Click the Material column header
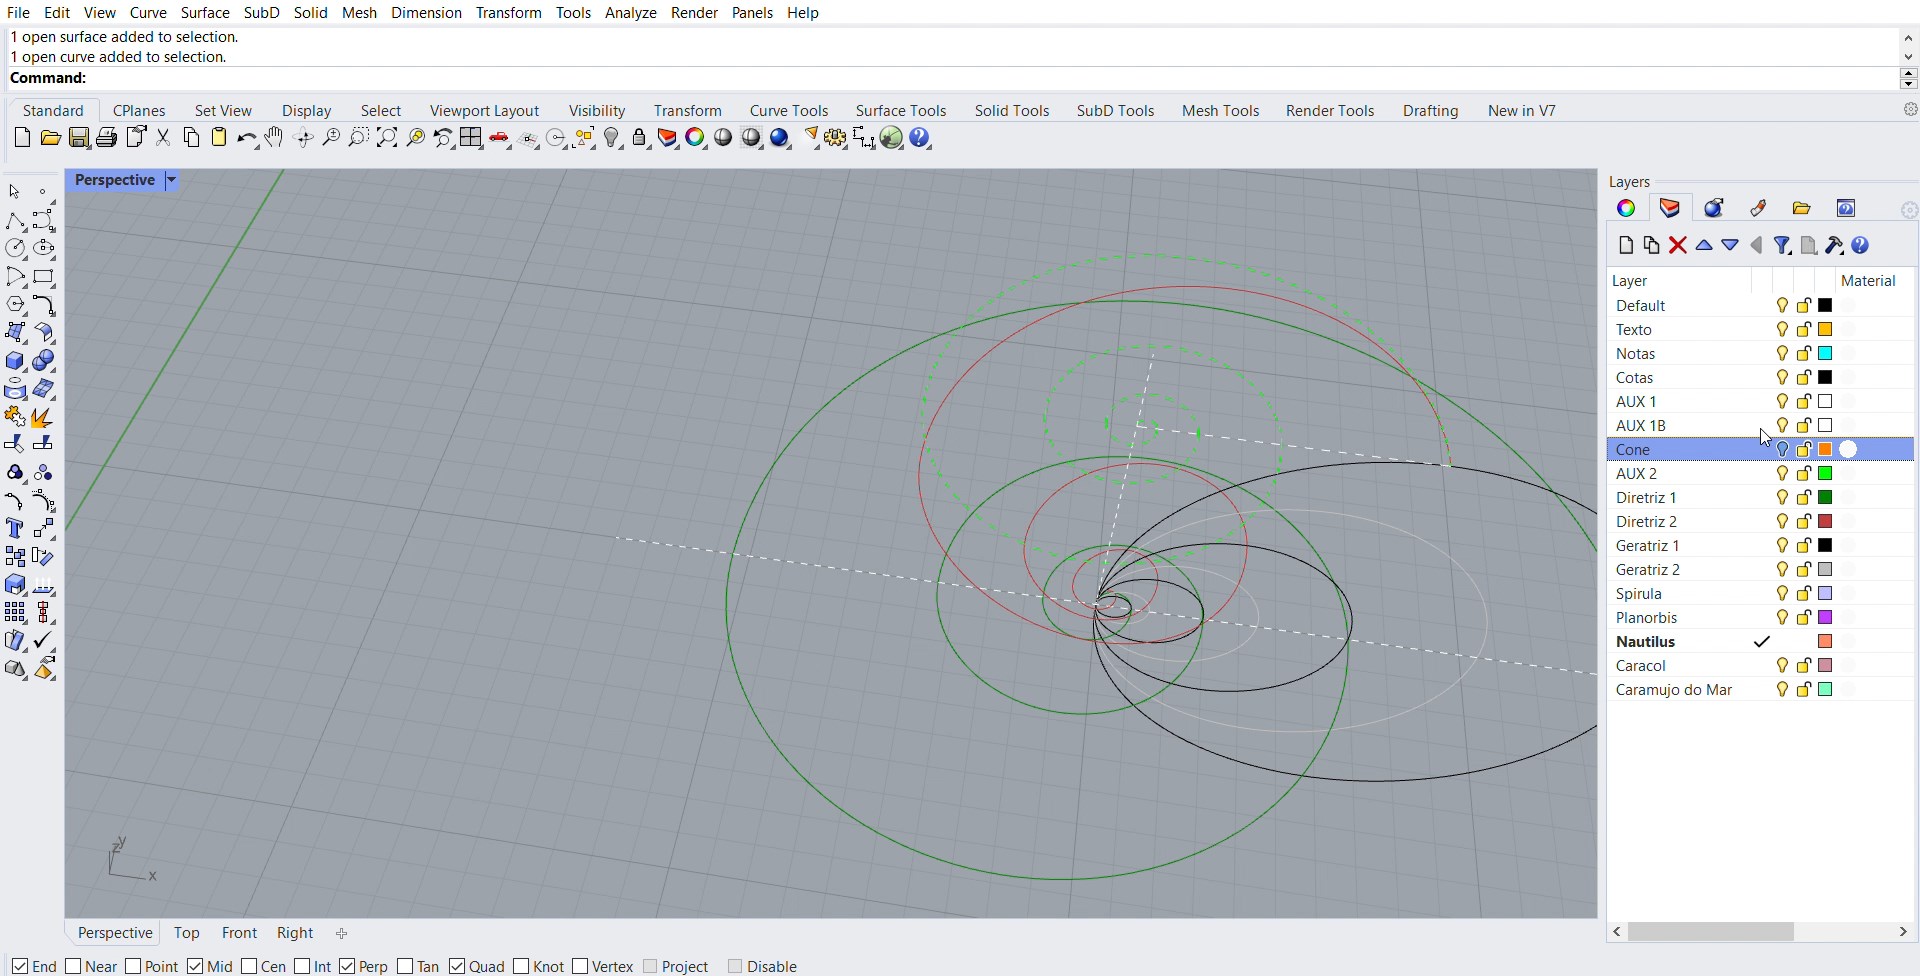1920x976 pixels. point(1869,281)
